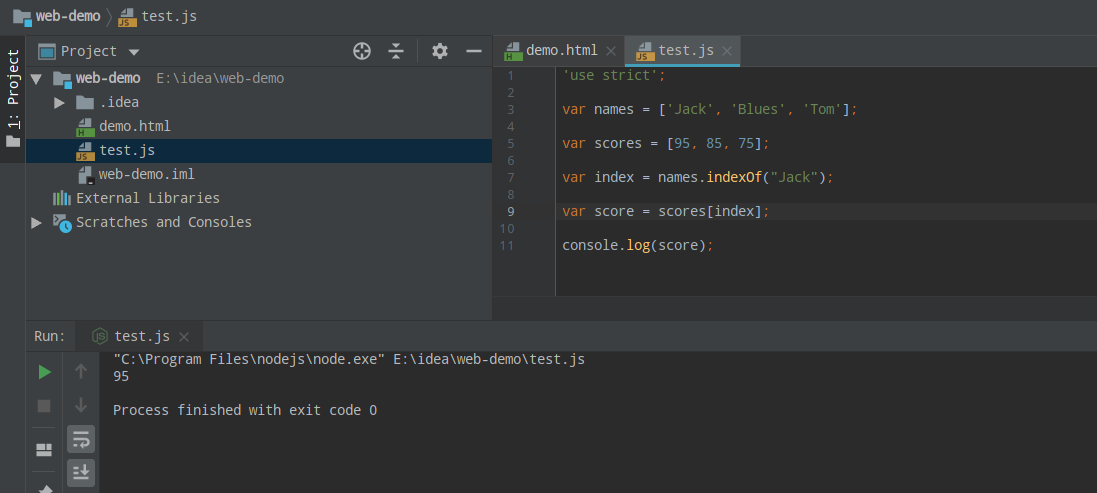This screenshot has height=493, width=1097.
Task: Click the Run: panel label
Action: (50, 336)
